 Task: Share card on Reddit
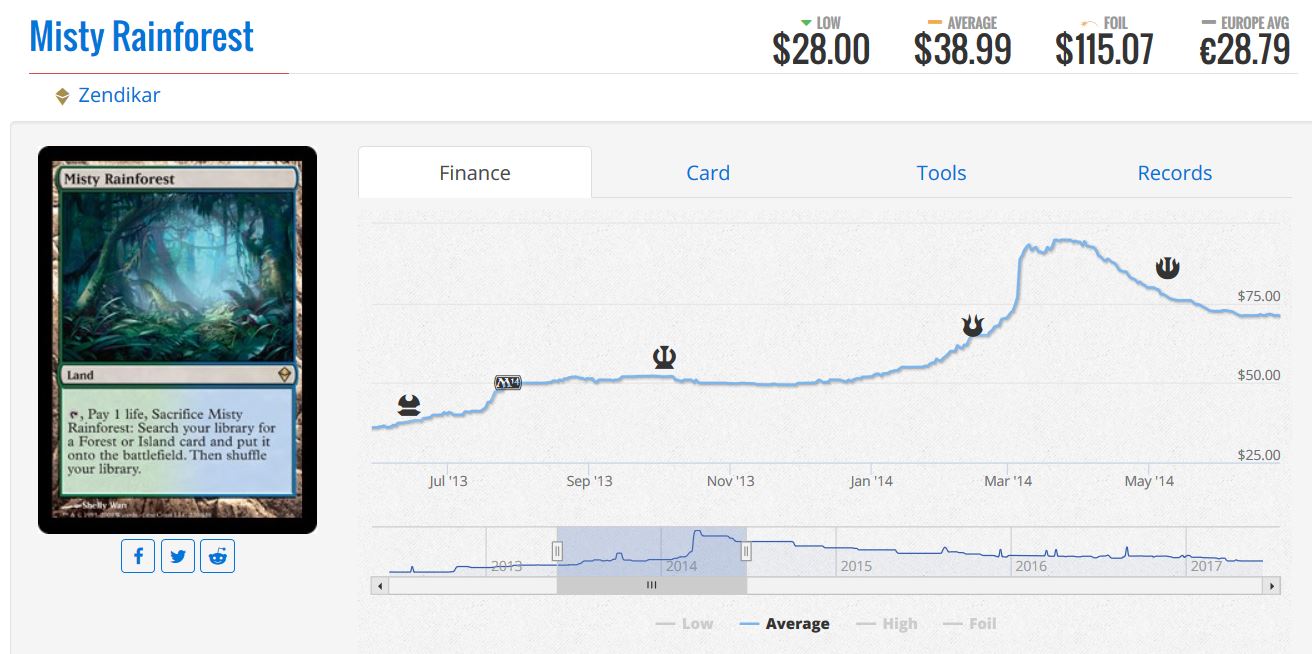pos(217,556)
